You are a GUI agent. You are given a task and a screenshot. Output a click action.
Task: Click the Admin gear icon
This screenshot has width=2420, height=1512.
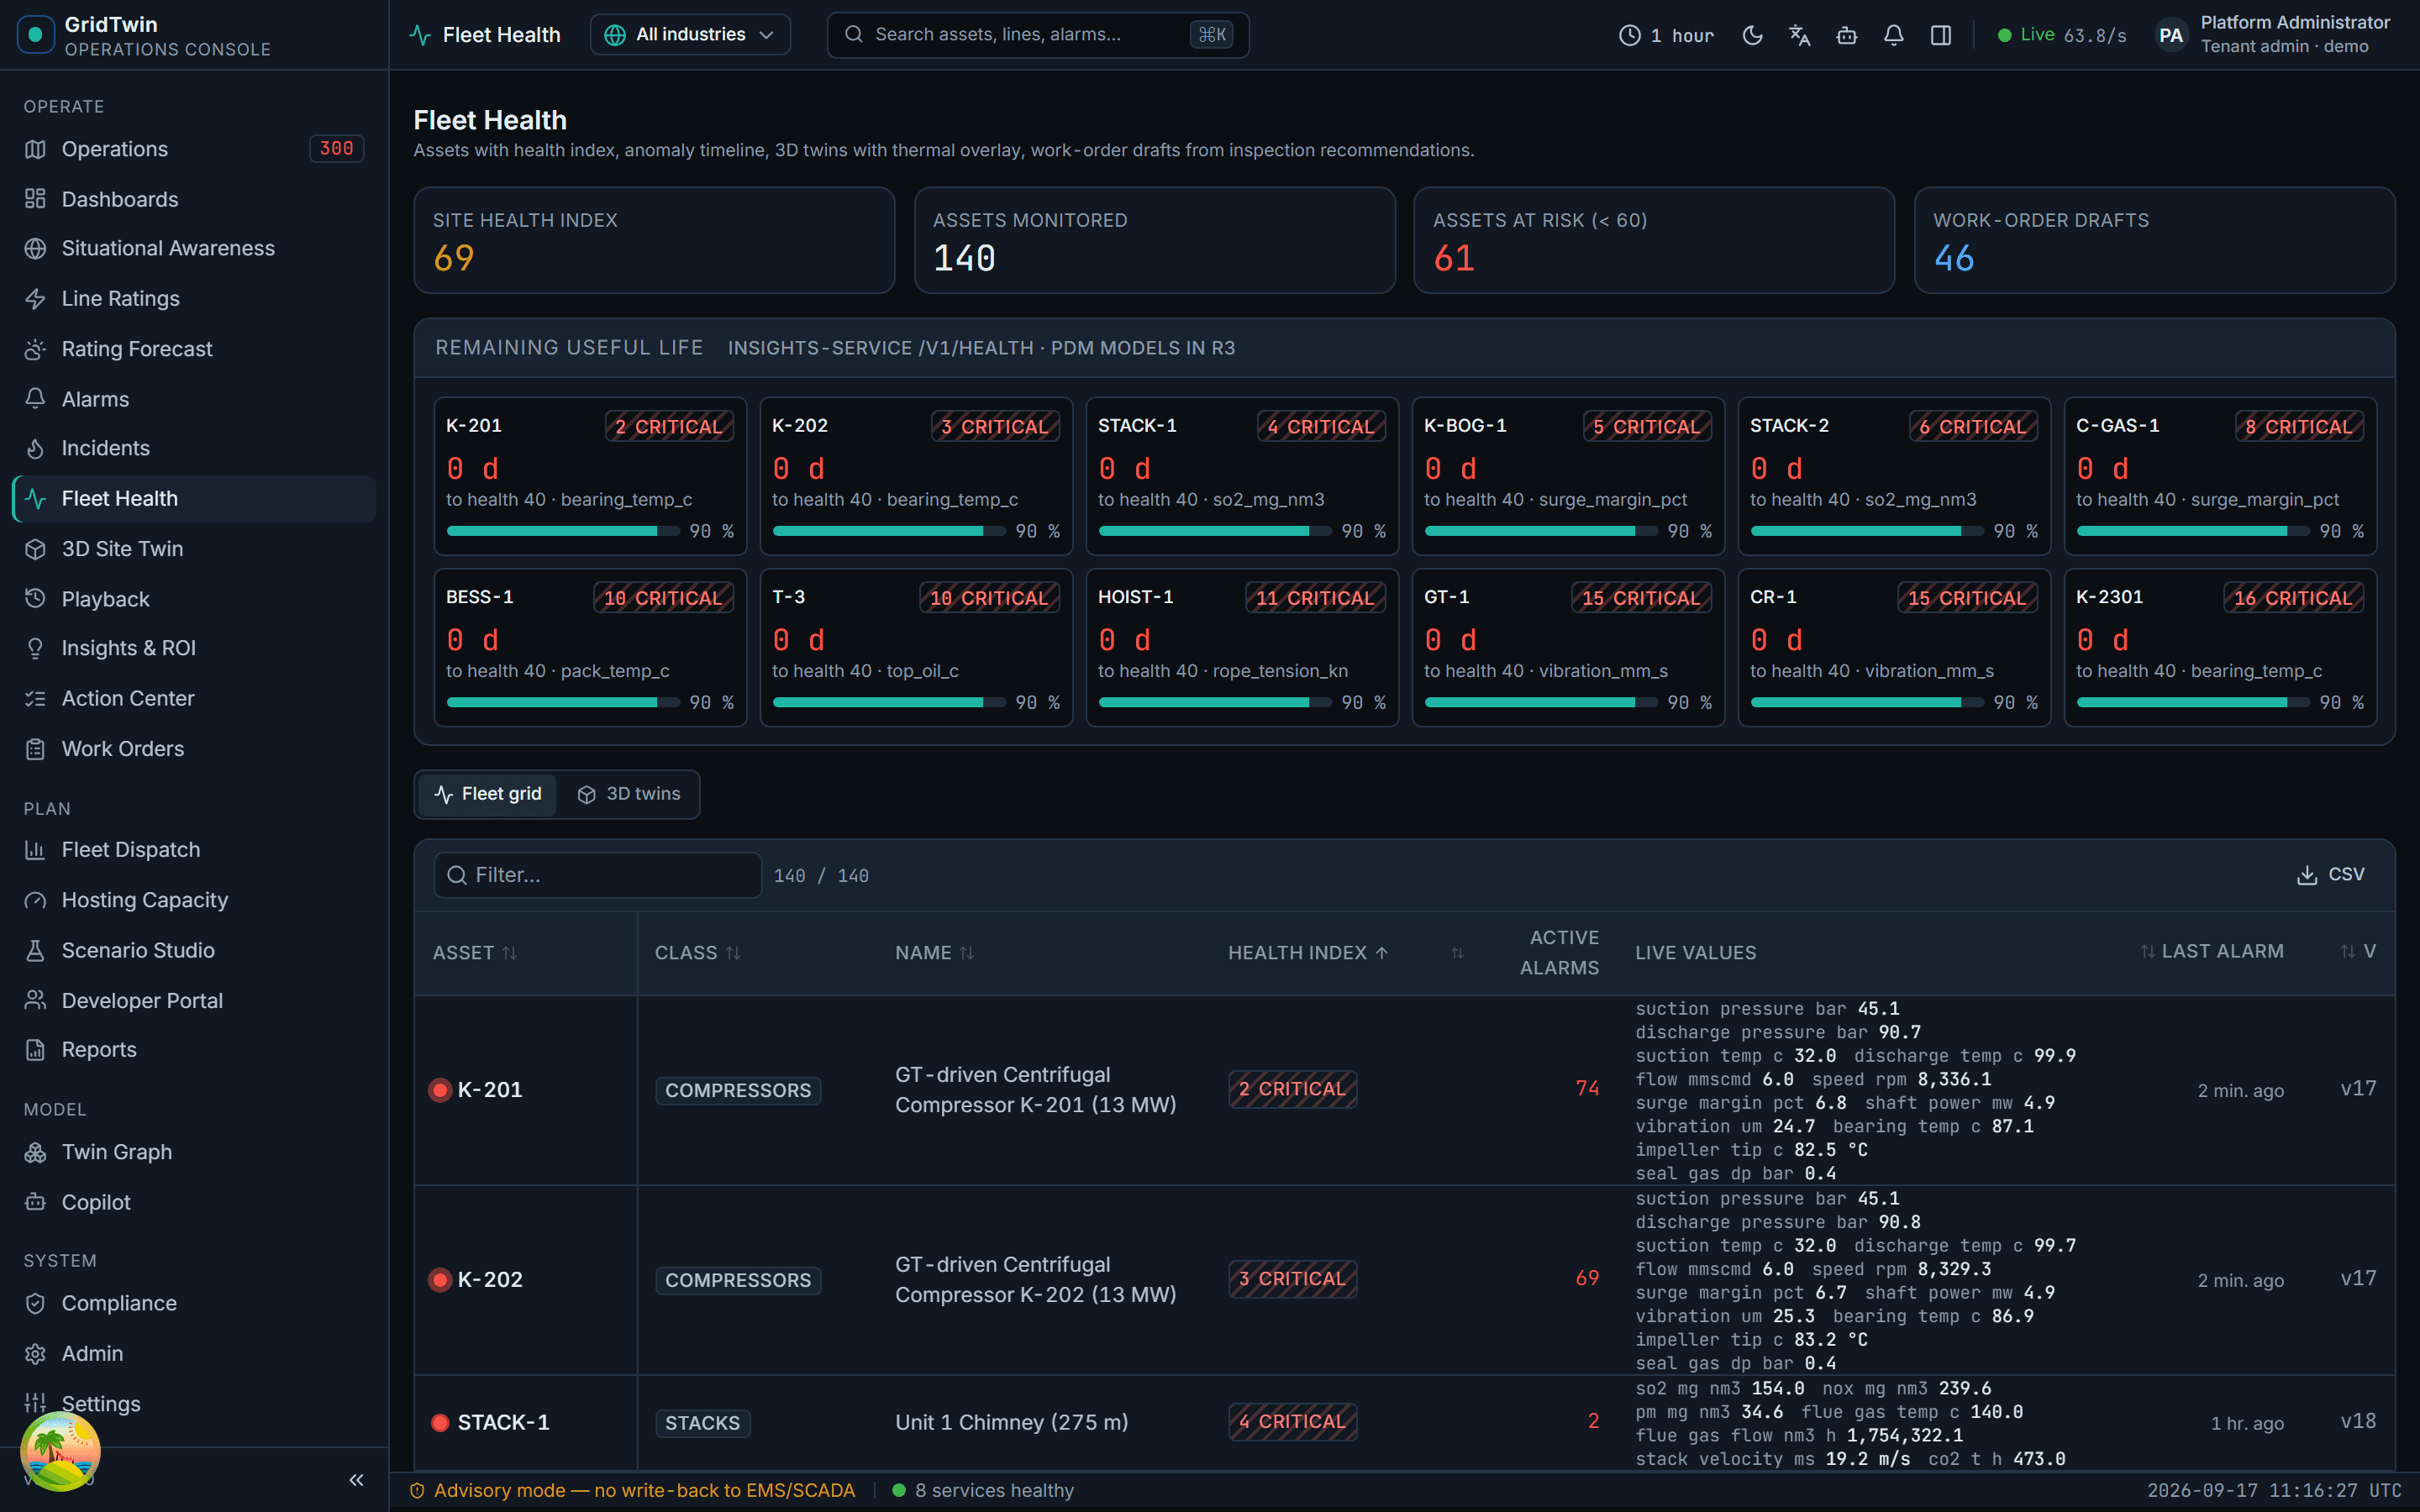36,1353
